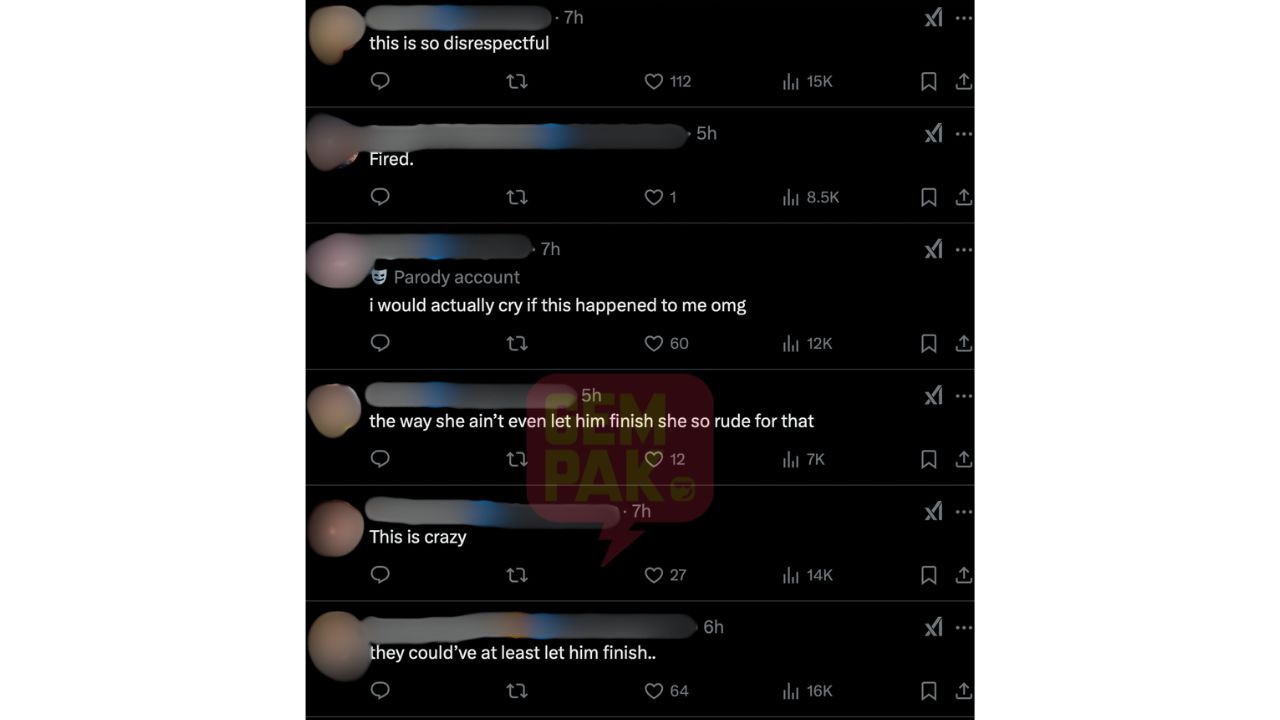Image resolution: width=1280 pixels, height=720 pixels.
Task: Like the "this is so disrespectful" tweet
Action: pos(668,81)
